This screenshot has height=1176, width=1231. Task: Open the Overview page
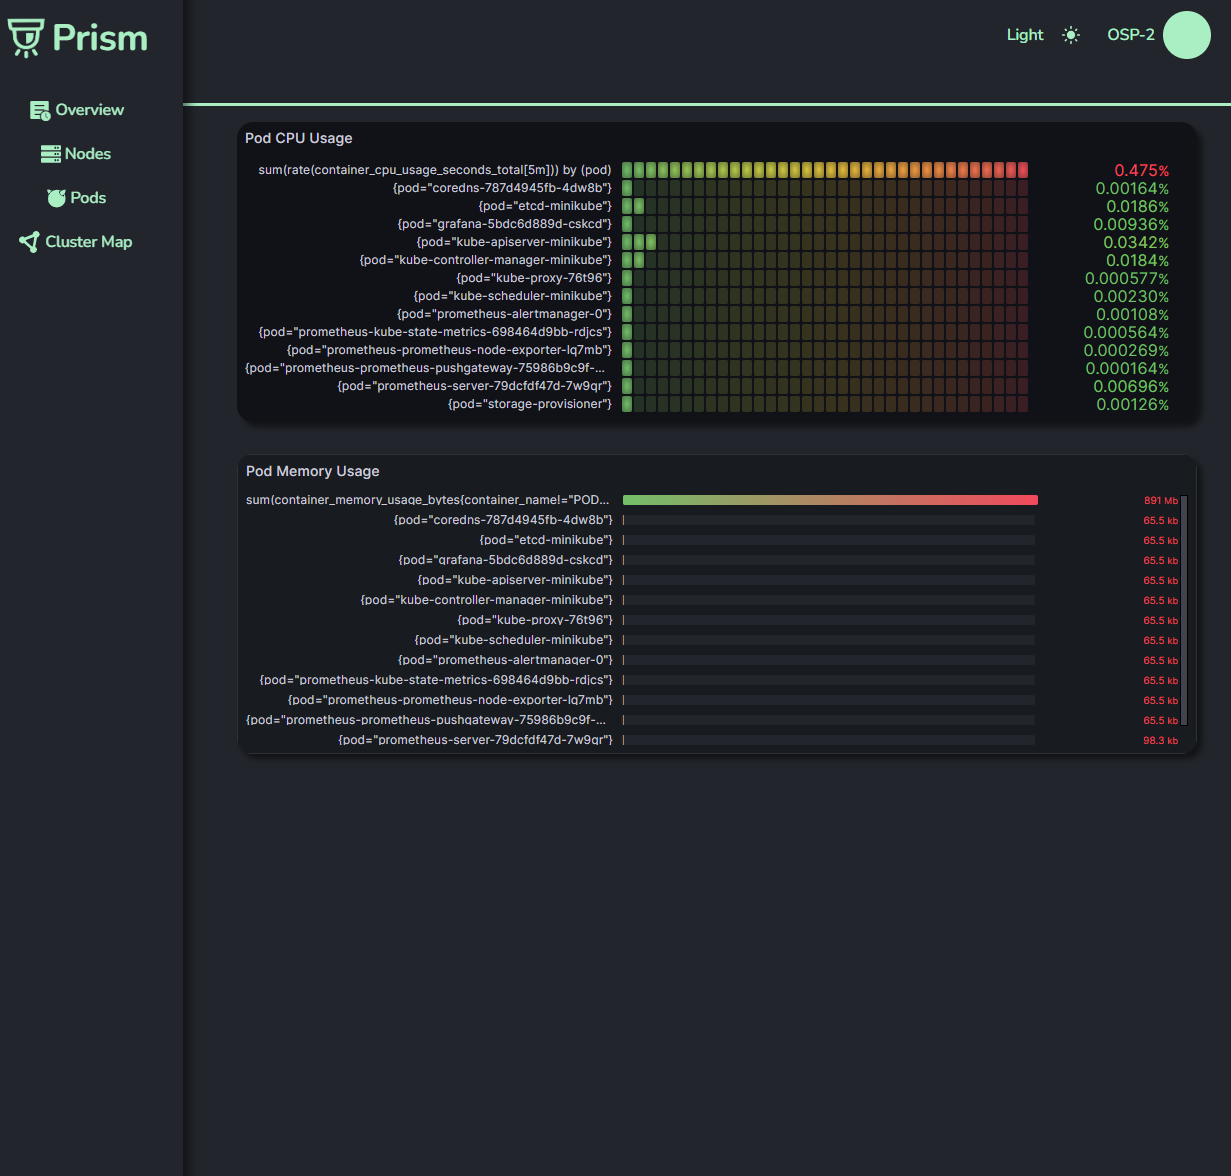tap(90, 110)
